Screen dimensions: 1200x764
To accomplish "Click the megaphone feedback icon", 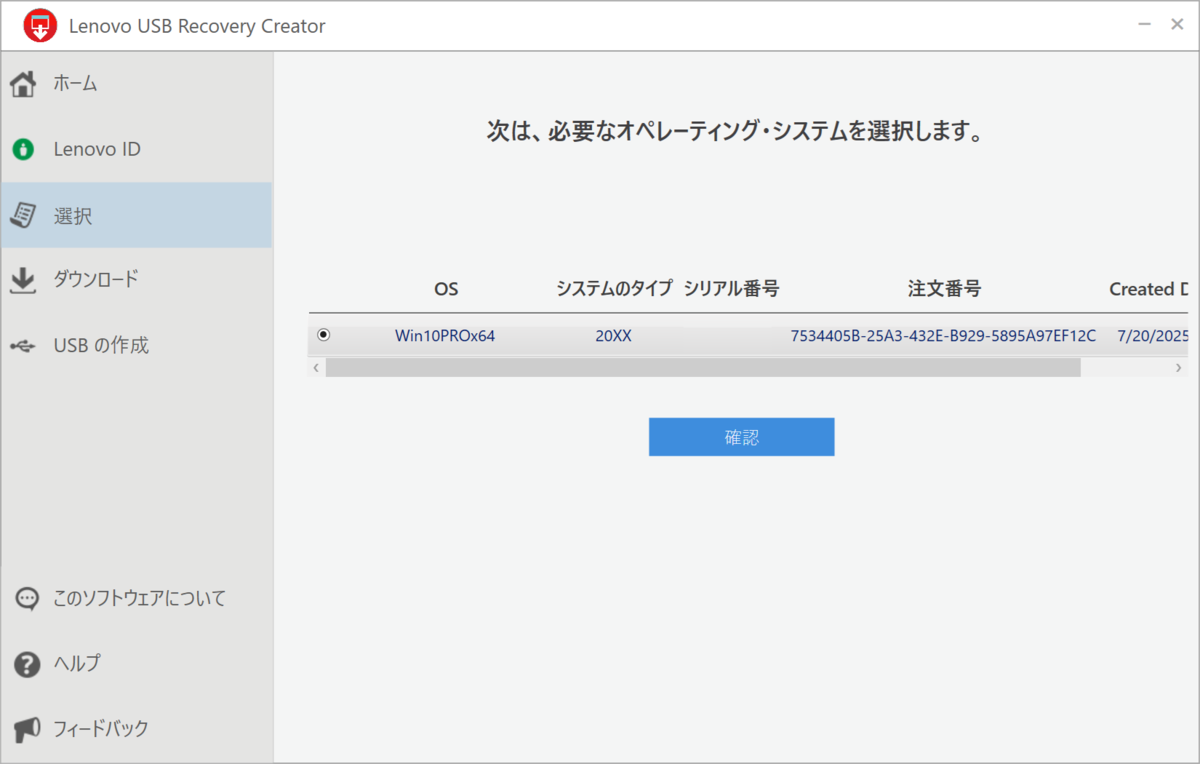I will tap(27, 728).
